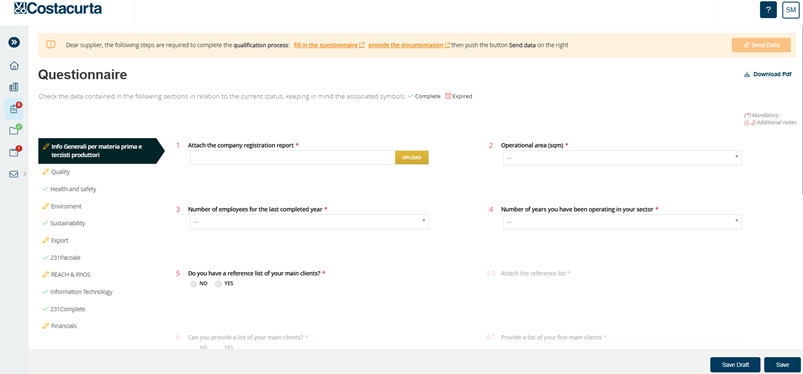
Task: Switch to the Export section
Action: coord(60,240)
